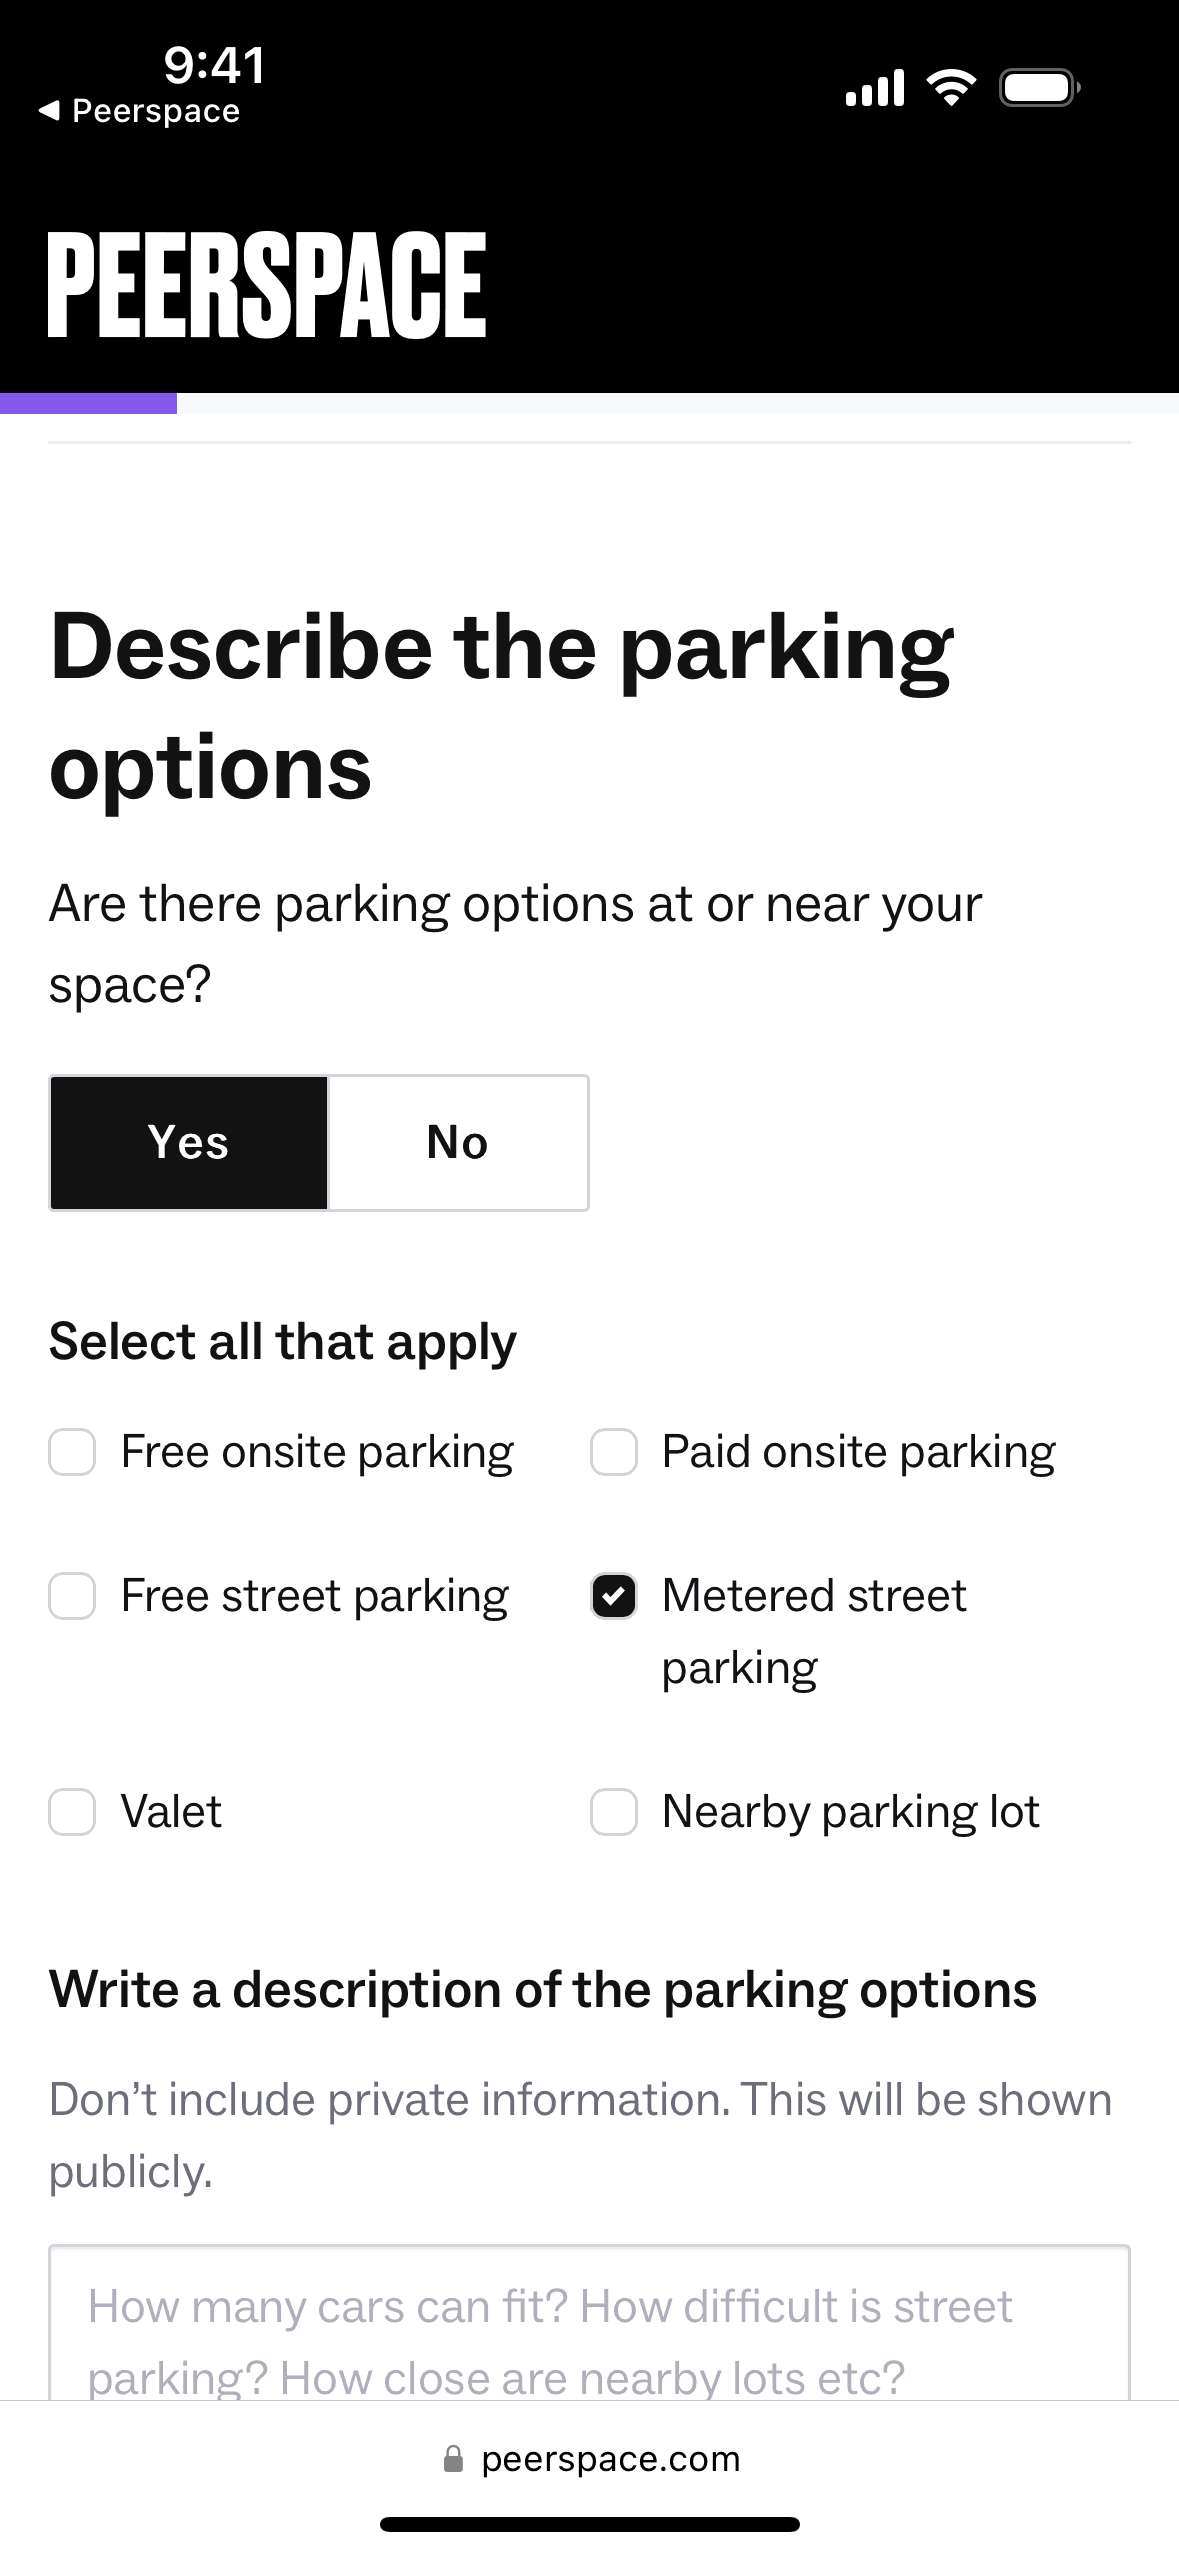1179x2556 pixels.
Task: Select No for parking options
Action: point(458,1143)
